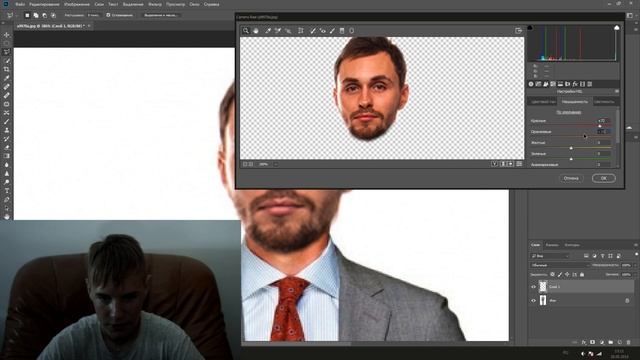Screen dimensions: 640x360
Task: Add a layer mask in Layers panel
Action: [593, 342]
